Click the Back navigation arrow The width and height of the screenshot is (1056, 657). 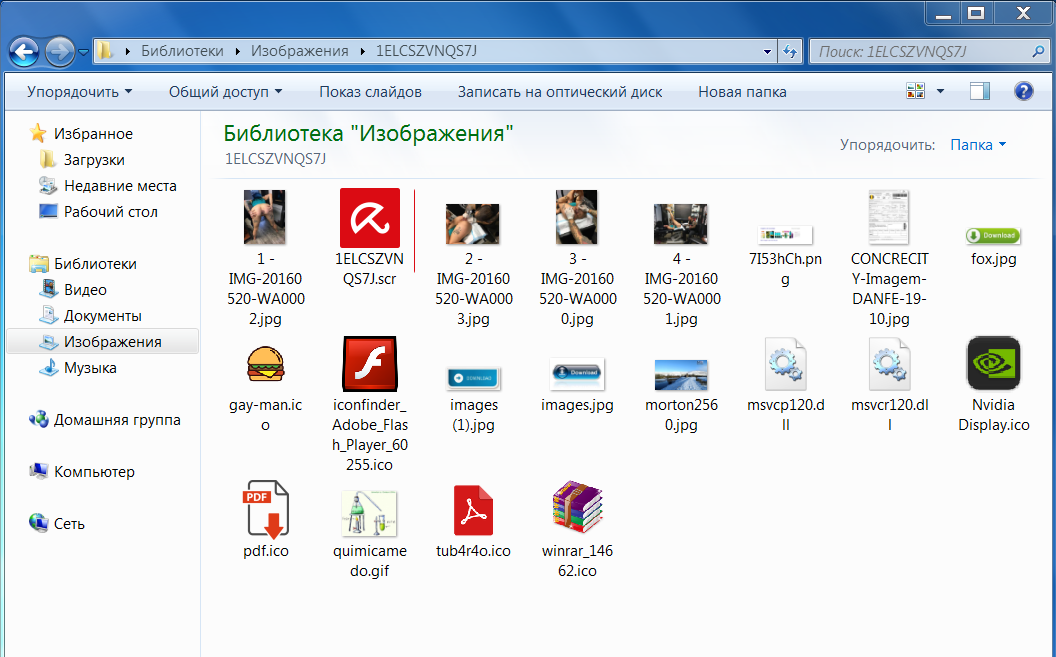tap(24, 51)
